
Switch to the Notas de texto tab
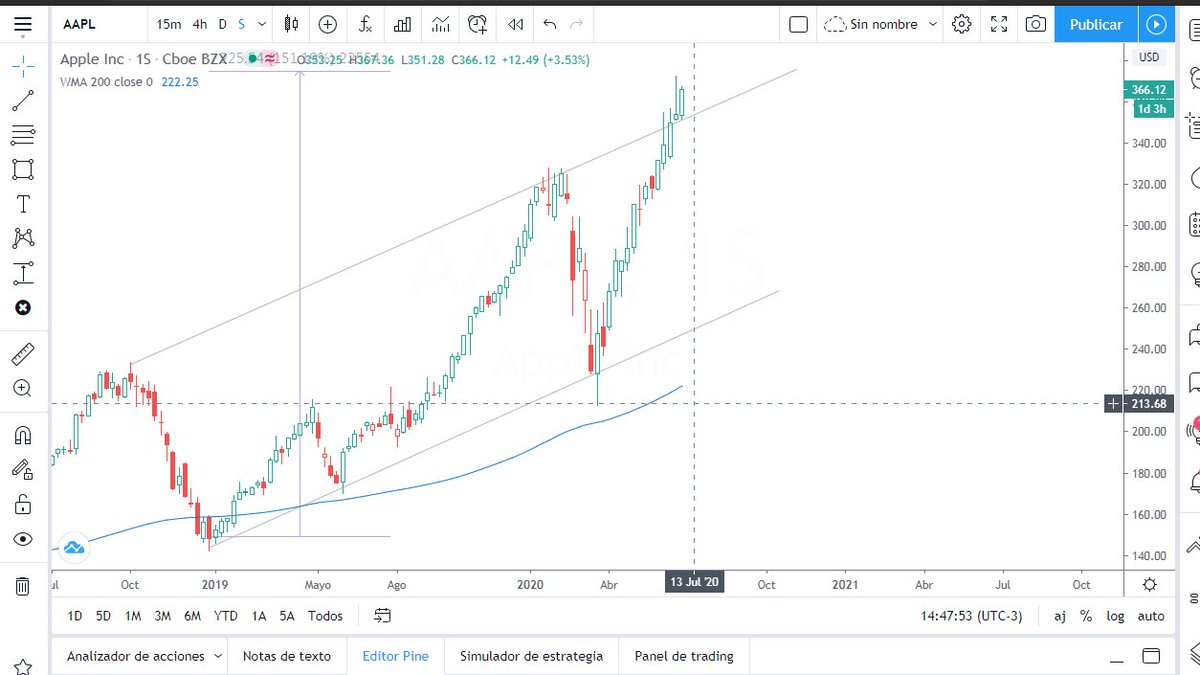click(286, 657)
